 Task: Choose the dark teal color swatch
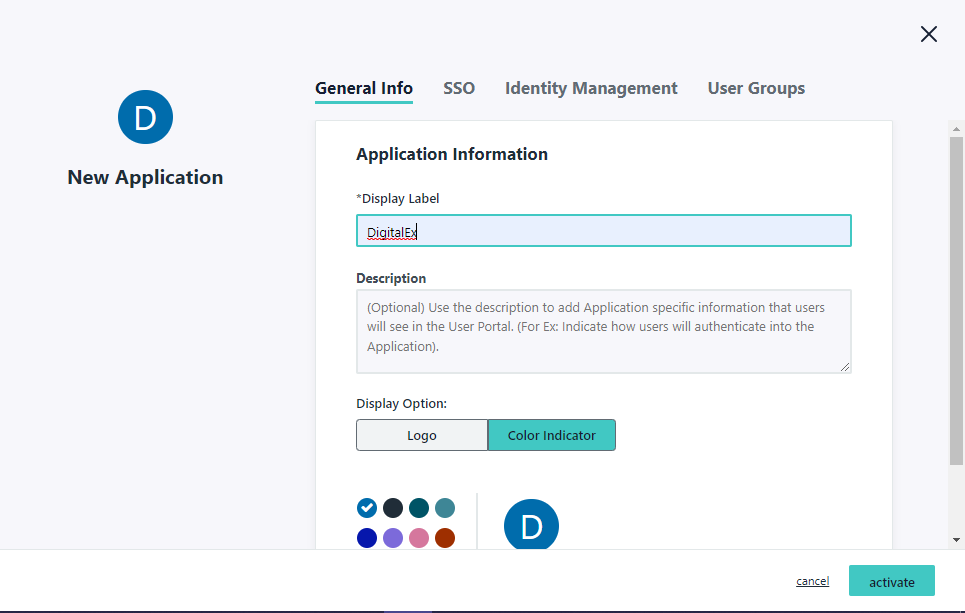[419, 508]
